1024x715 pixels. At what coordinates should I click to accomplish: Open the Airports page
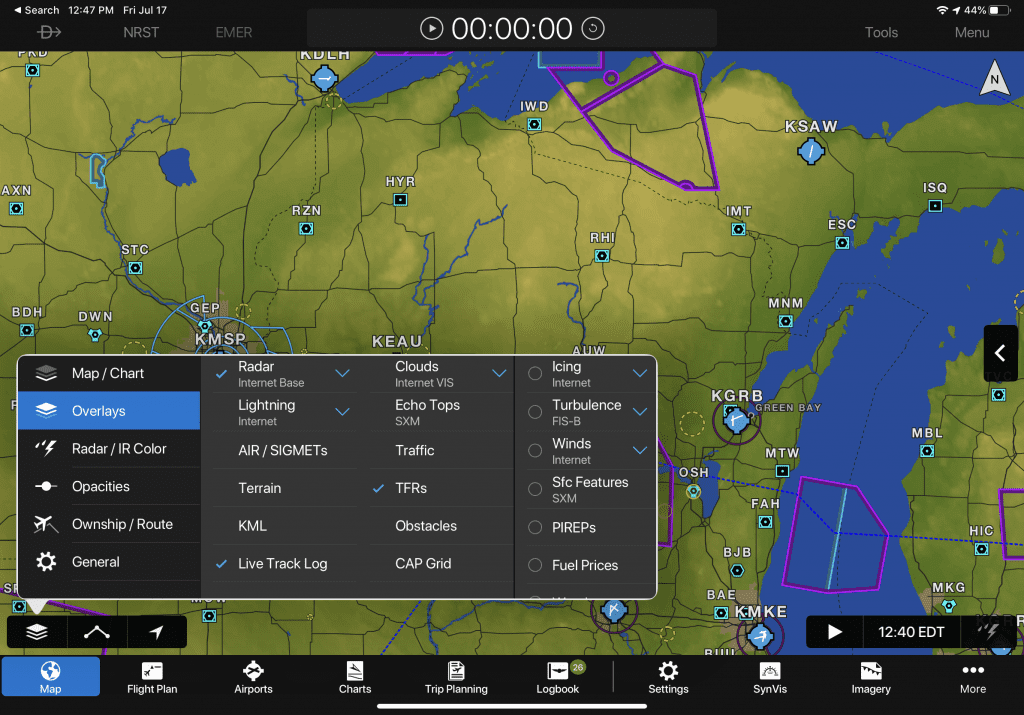tap(253, 678)
